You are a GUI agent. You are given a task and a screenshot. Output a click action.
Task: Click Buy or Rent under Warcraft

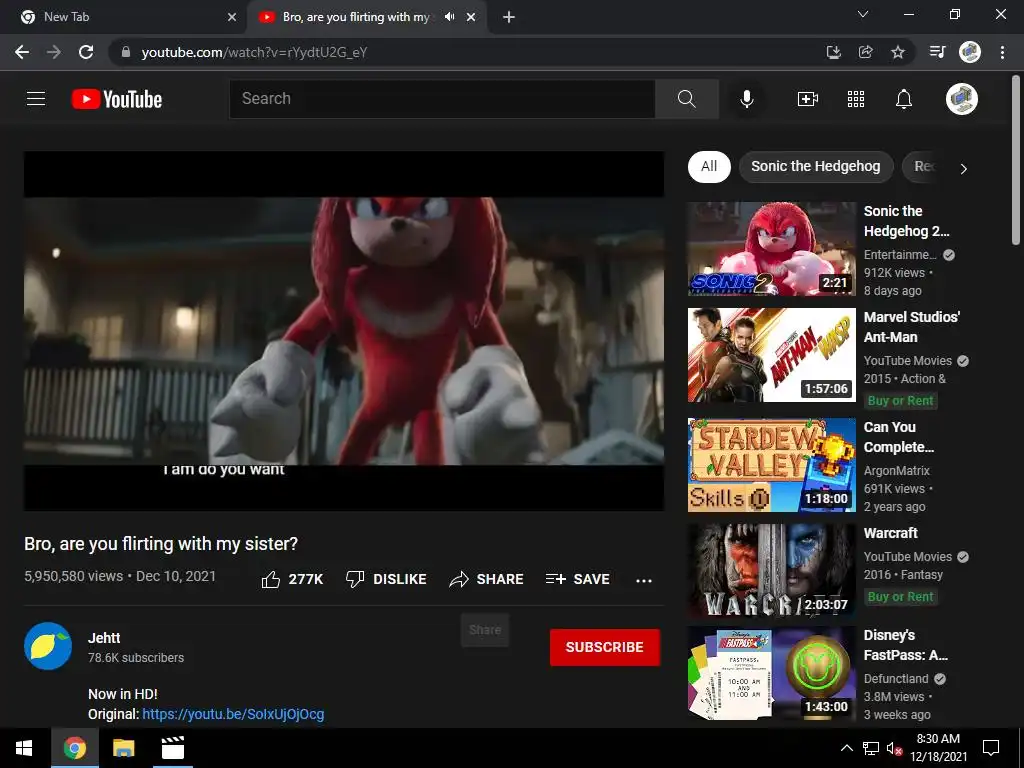pyautogui.click(x=901, y=597)
